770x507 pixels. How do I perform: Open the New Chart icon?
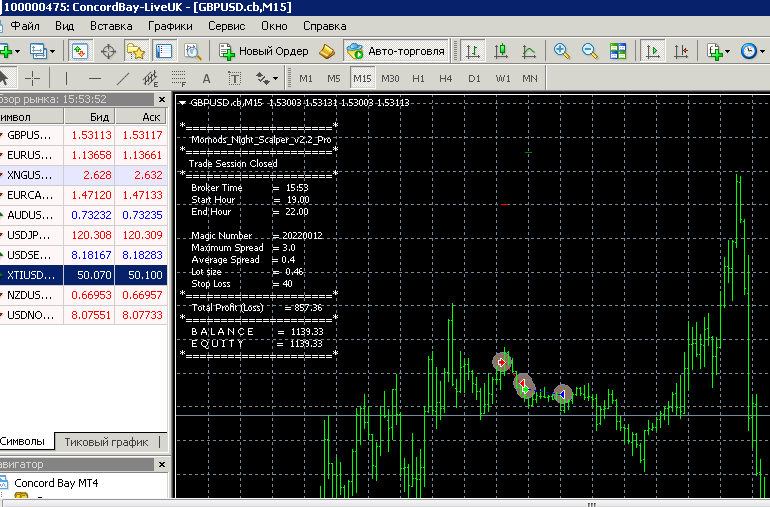[6, 51]
